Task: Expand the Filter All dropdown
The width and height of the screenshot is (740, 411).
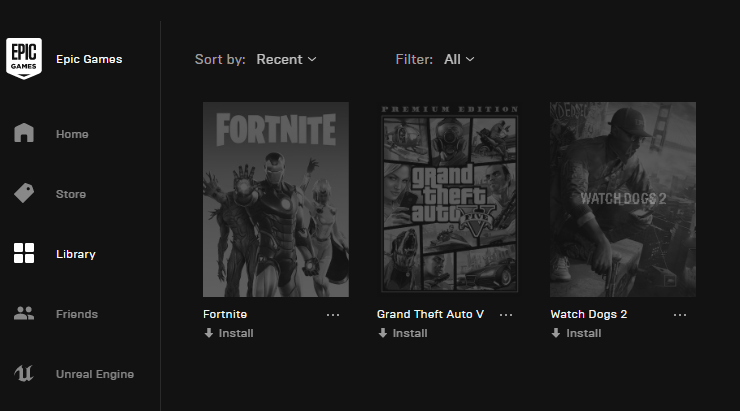Action: point(459,59)
